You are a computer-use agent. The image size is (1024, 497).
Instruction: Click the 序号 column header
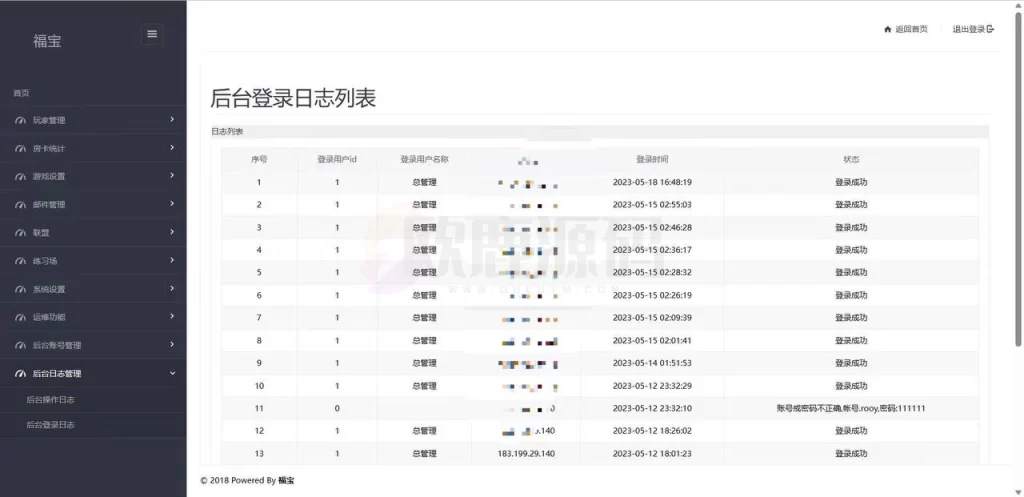pos(259,159)
